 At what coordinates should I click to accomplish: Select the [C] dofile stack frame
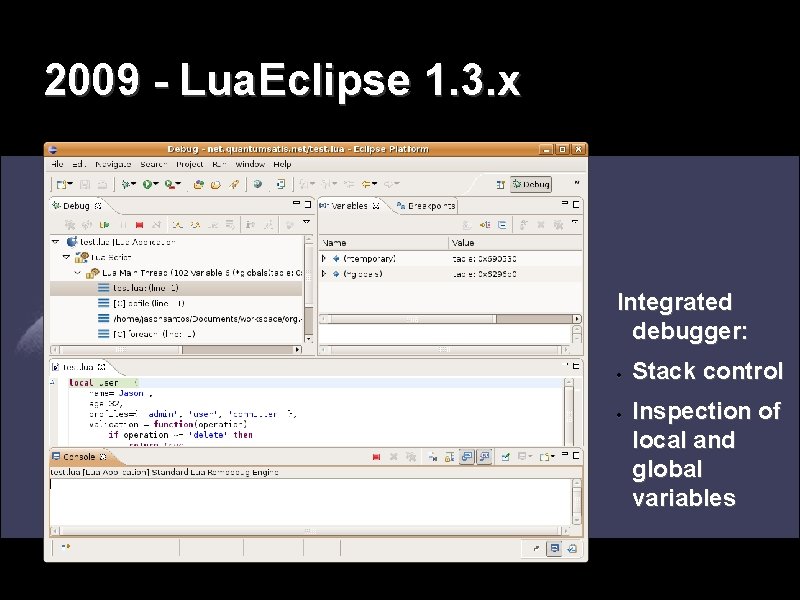(x=176, y=304)
